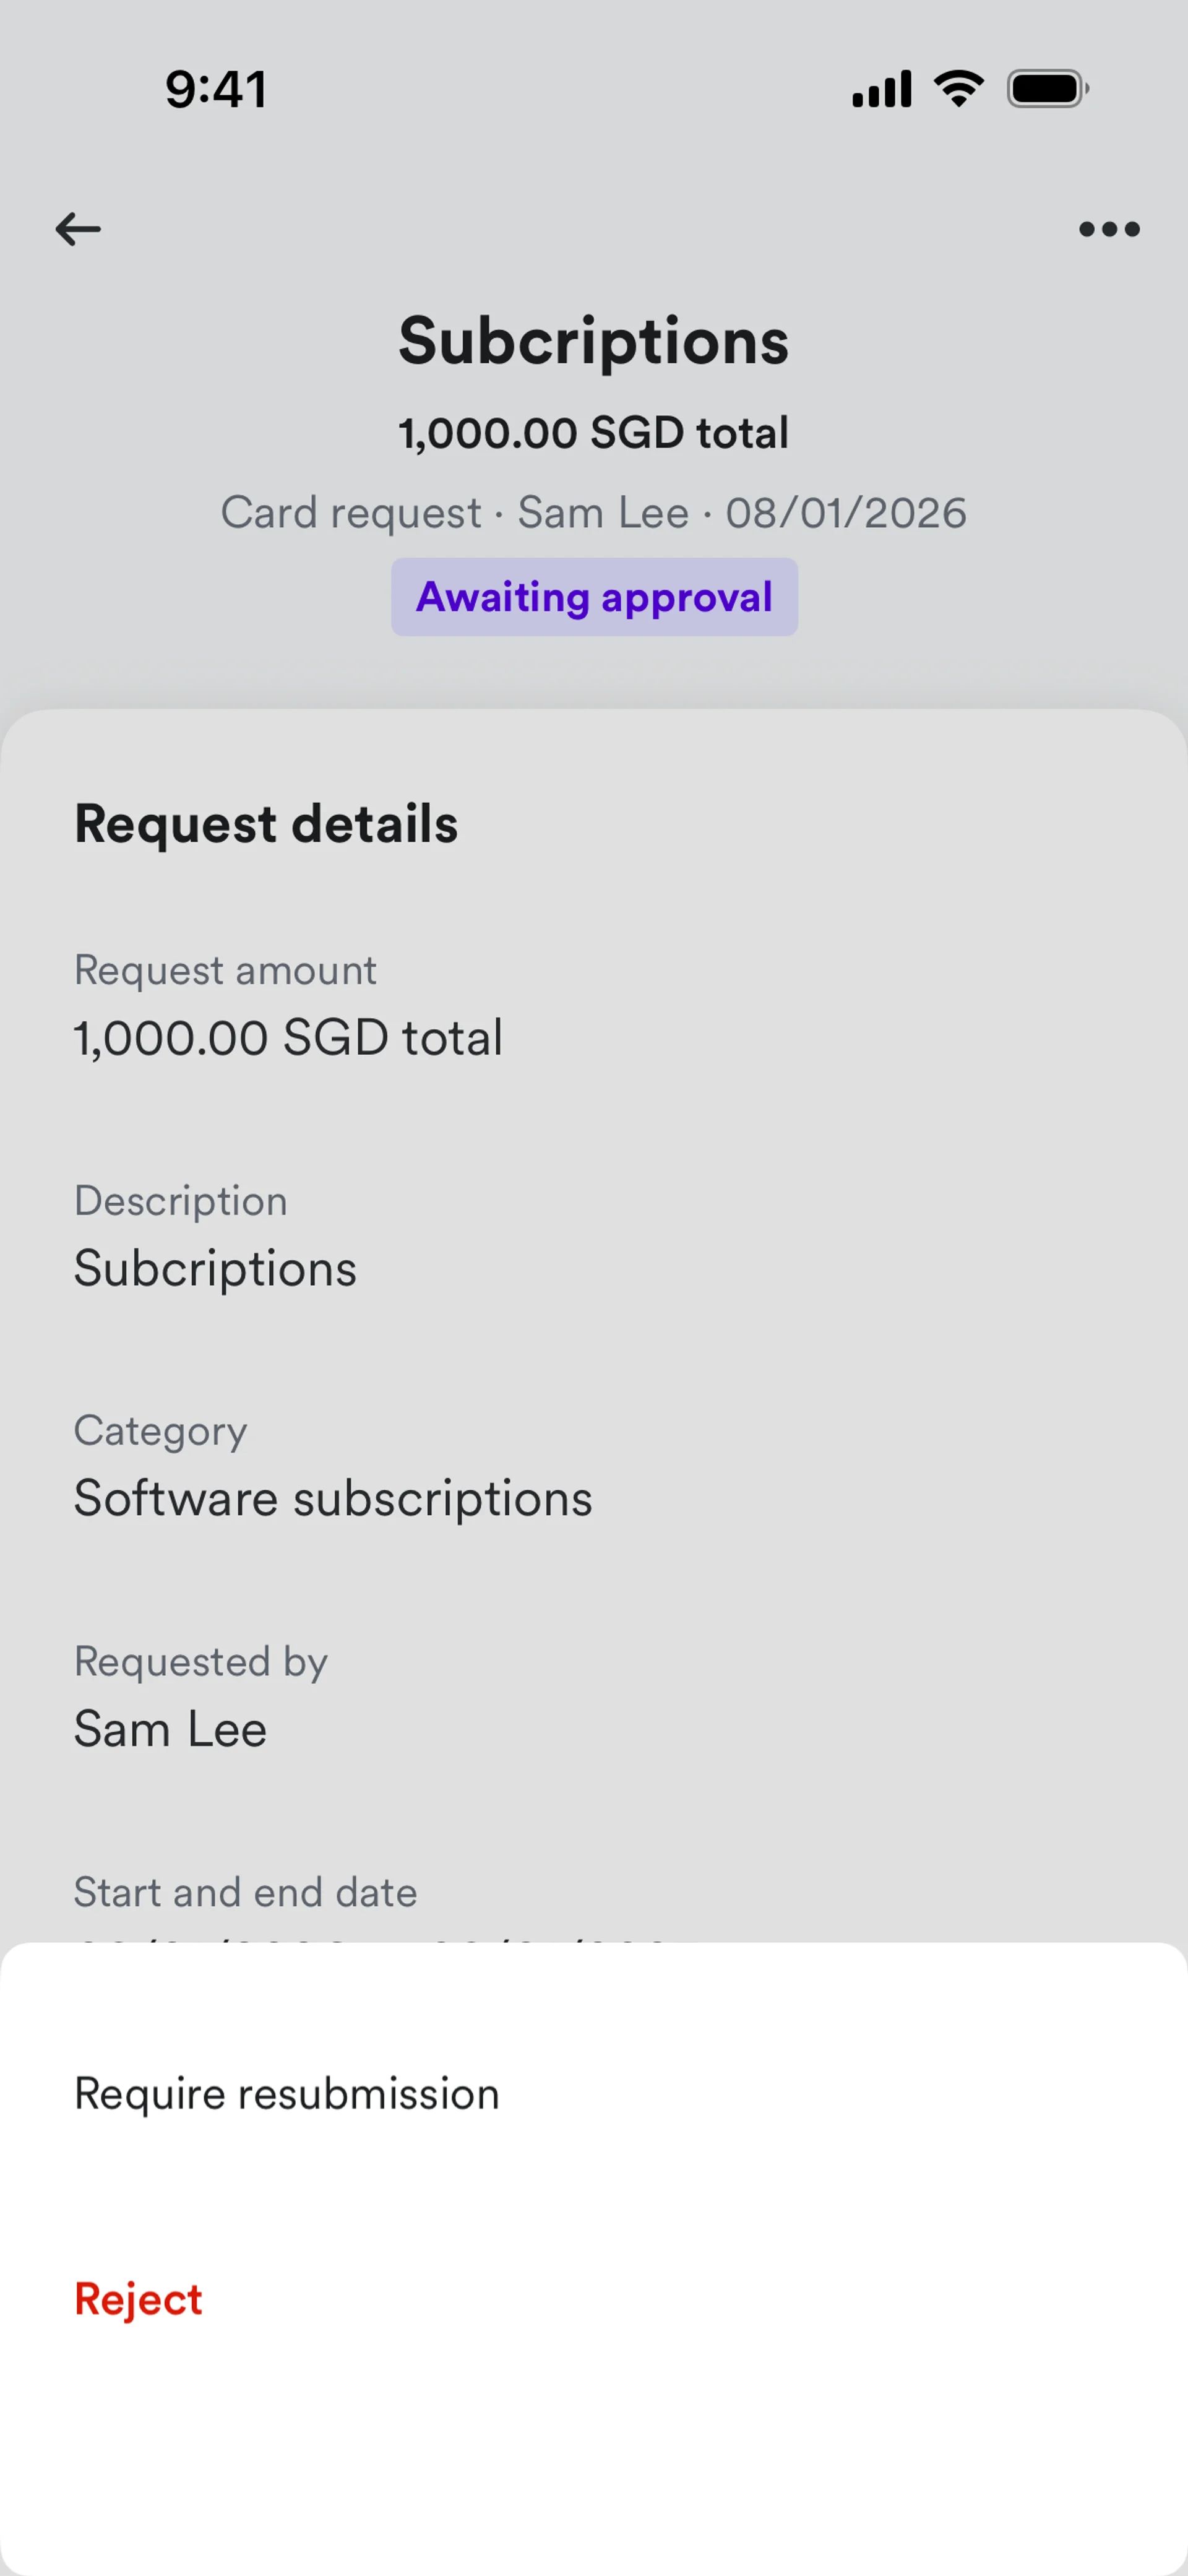Tap the battery indicator icon
1188x2576 pixels.
(1047, 89)
